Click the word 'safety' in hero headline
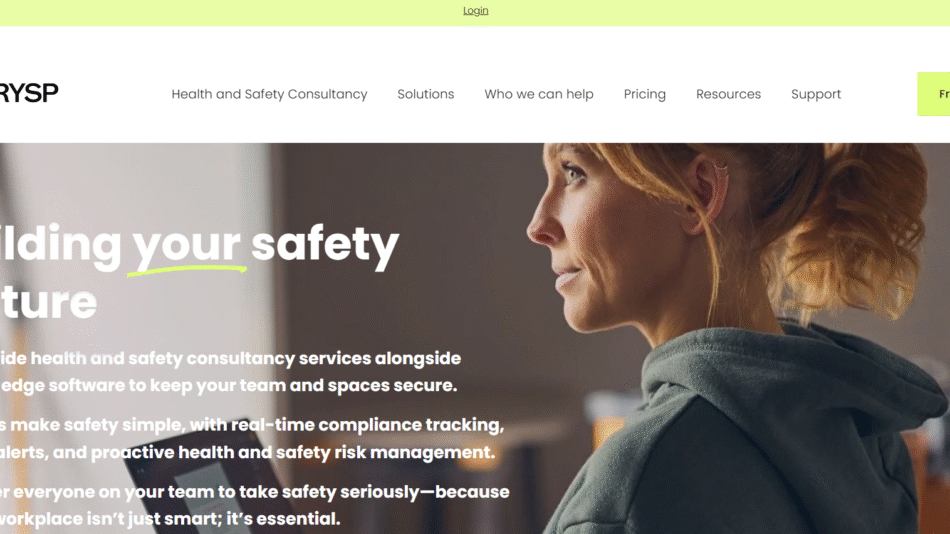This screenshot has height=534, width=950. [x=325, y=244]
